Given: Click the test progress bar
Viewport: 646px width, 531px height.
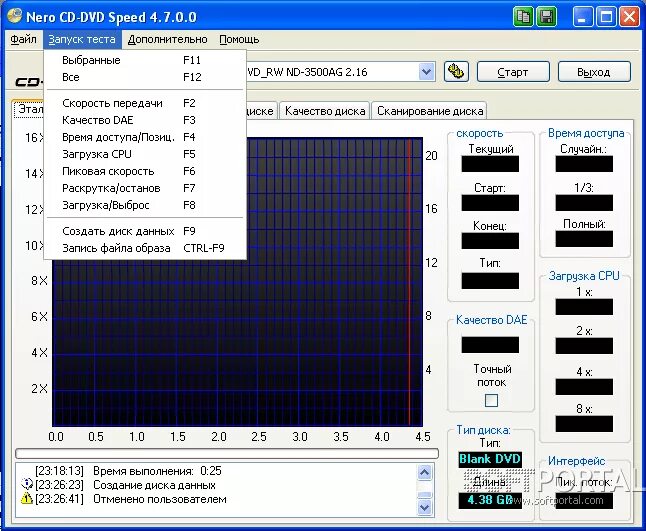Looking at the screenshot, I should coord(227,454).
